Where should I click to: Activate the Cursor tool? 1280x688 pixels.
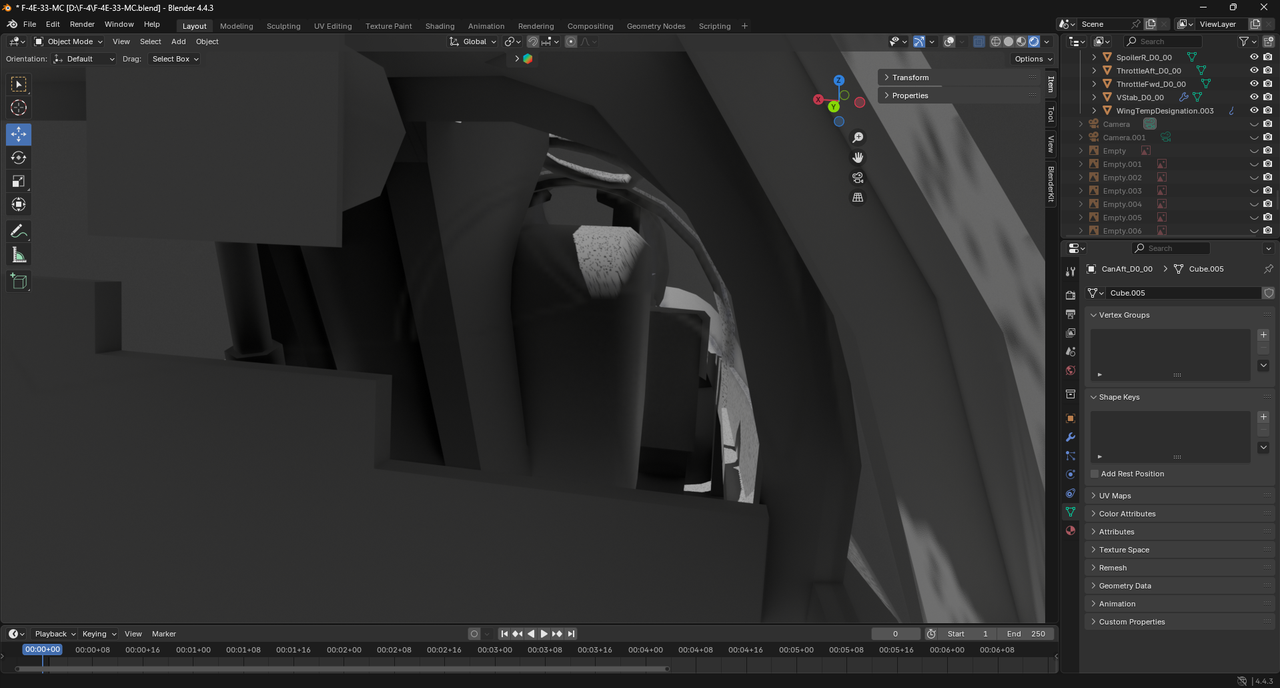(x=18, y=108)
